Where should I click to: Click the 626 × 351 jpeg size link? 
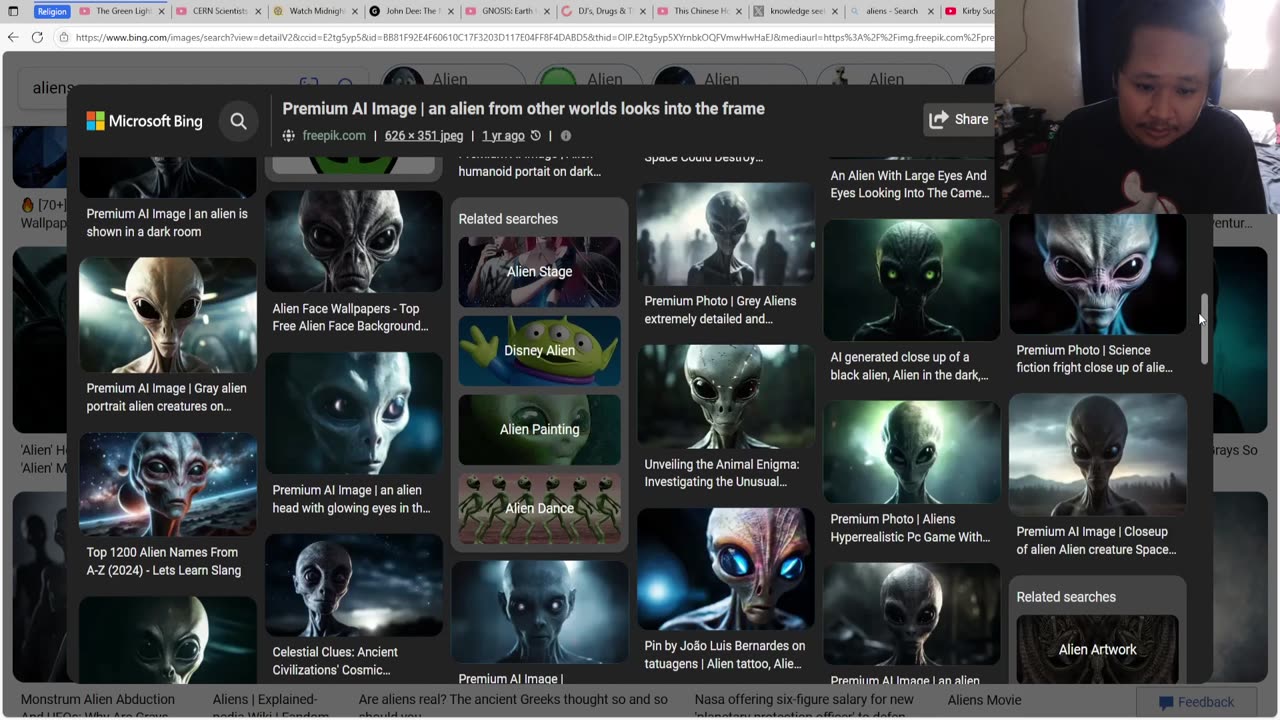coord(424,136)
